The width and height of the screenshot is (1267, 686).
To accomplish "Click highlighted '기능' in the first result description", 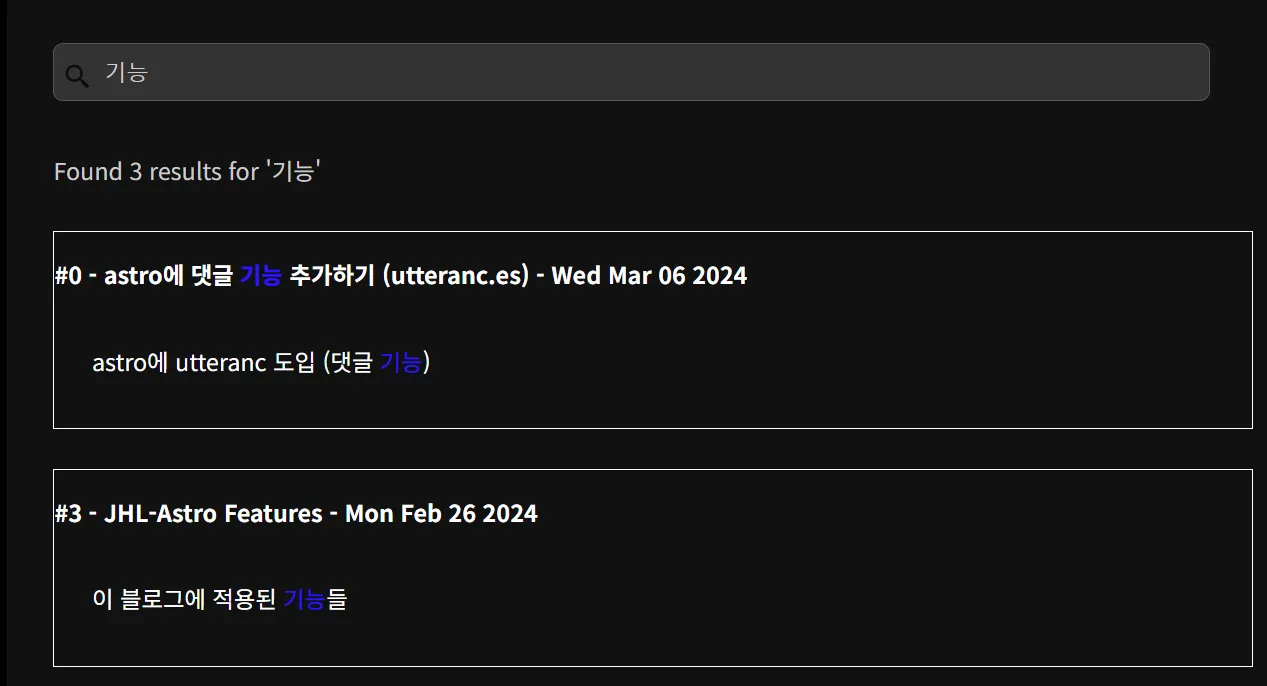I will pyautogui.click(x=401, y=362).
